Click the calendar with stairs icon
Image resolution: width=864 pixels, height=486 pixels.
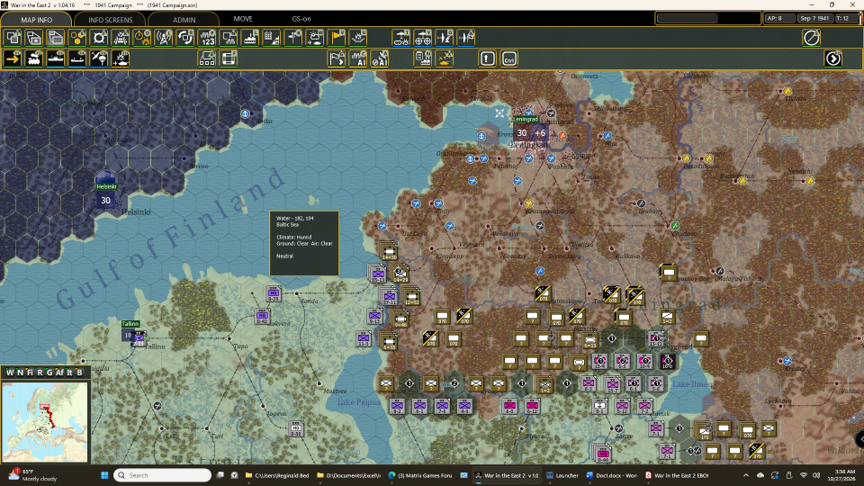pos(272,38)
